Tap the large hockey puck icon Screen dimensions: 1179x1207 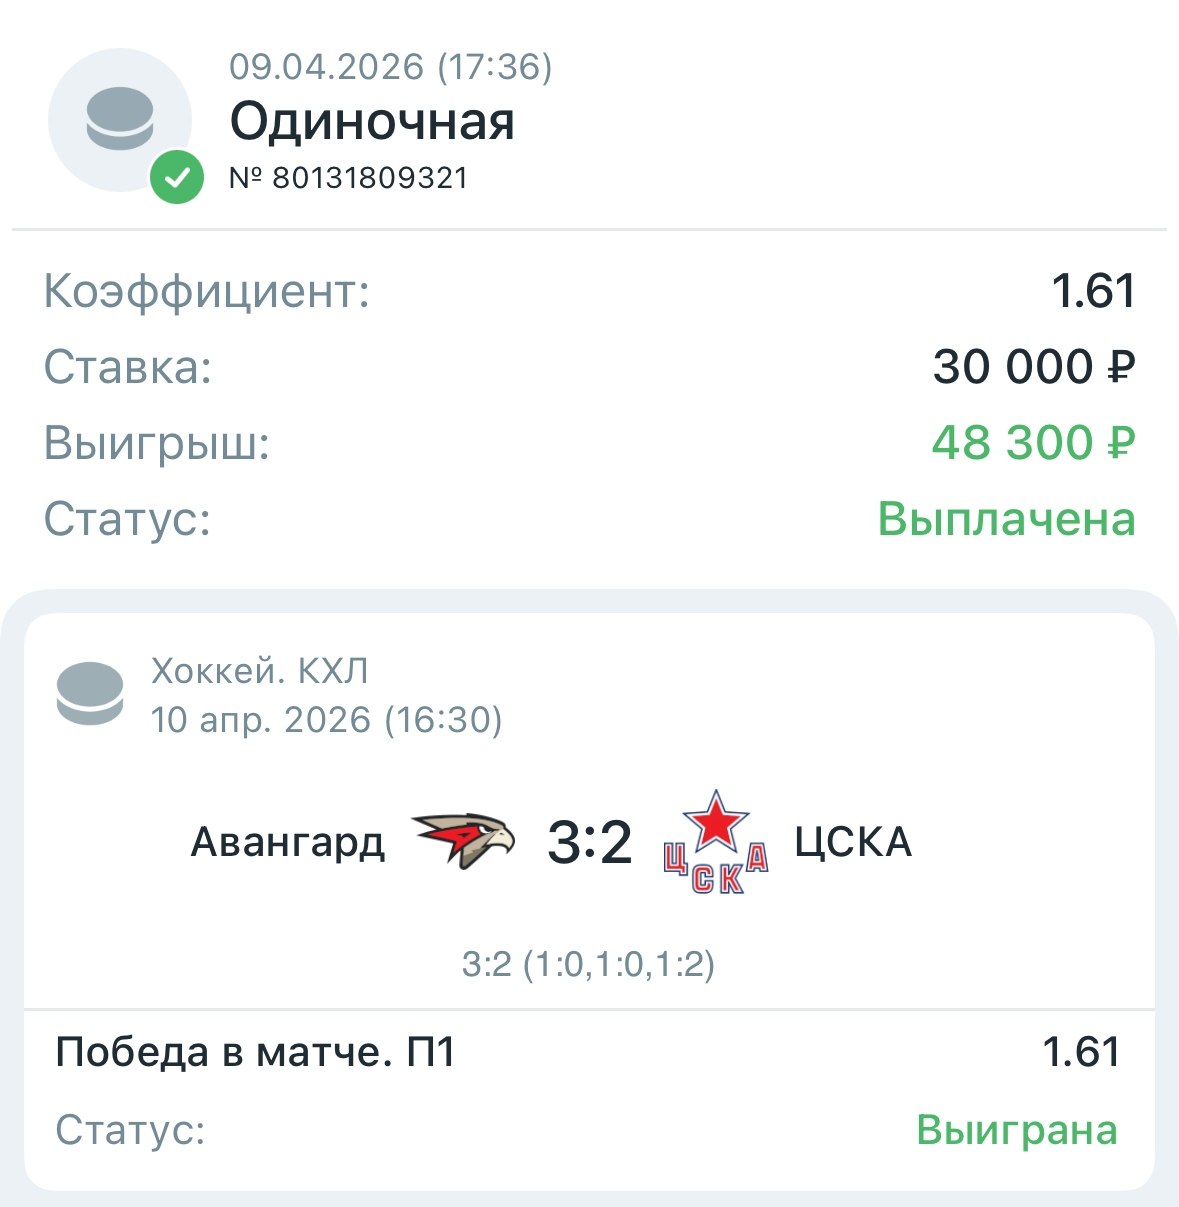[120, 119]
